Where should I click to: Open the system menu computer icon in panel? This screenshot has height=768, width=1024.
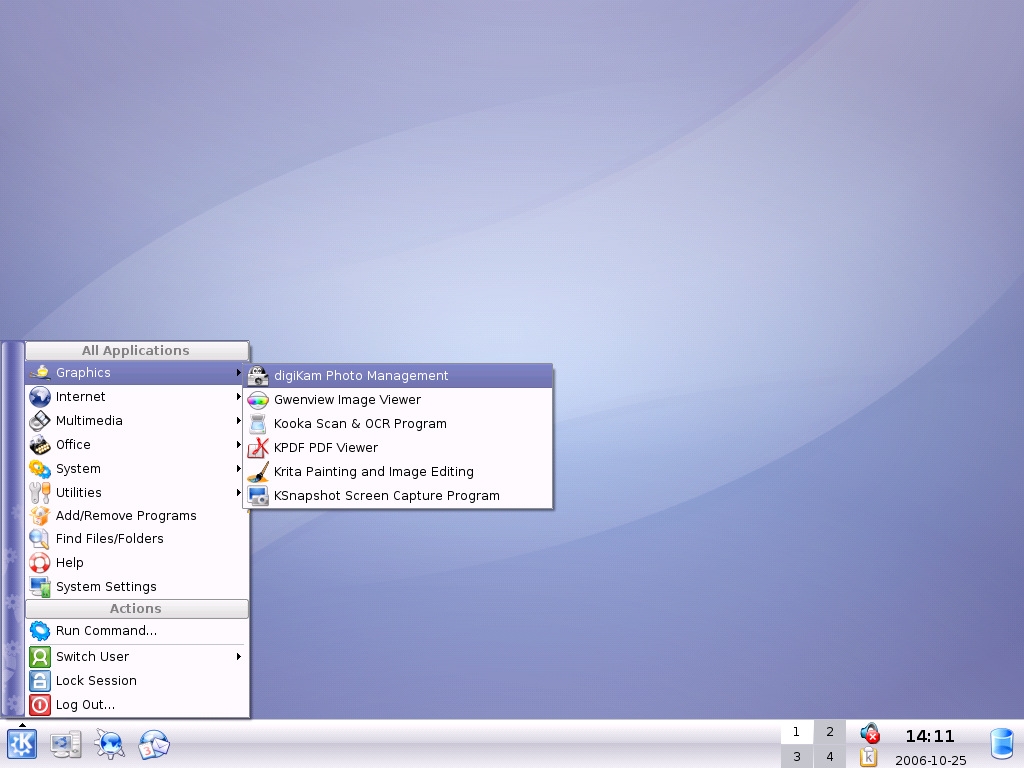click(x=66, y=744)
